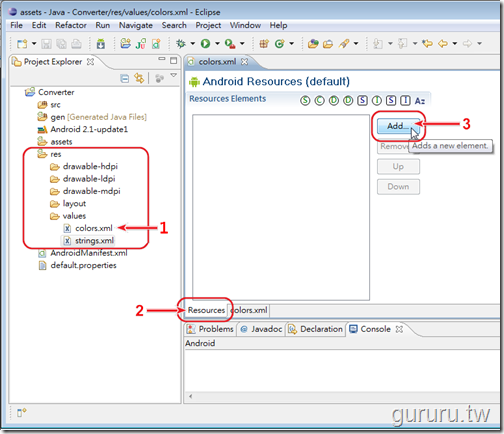Click the New wizard toolbar icon
The height and width of the screenshot is (434, 504).
tap(22, 44)
